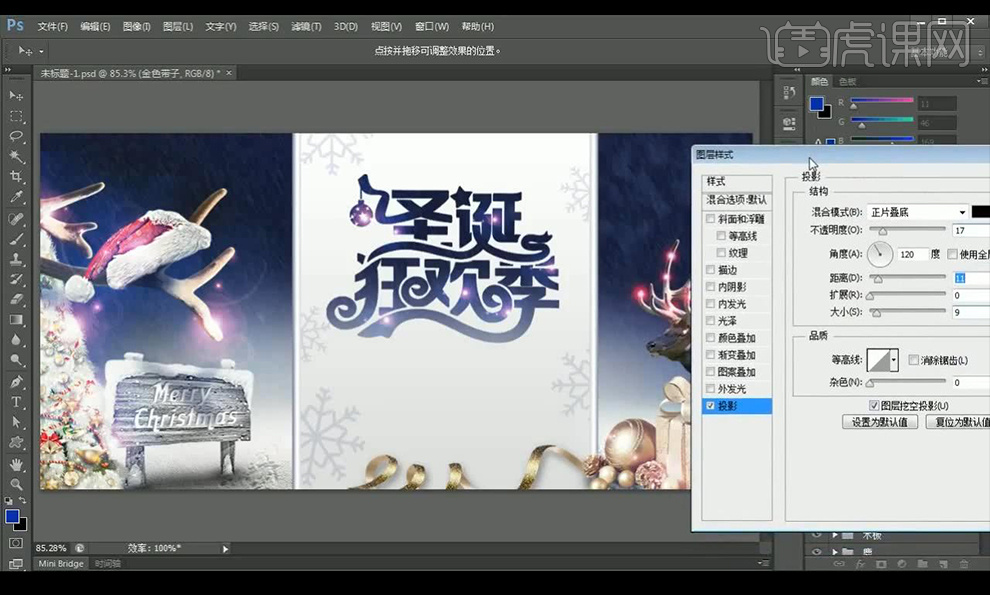Viewport: 990px width, 595px height.
Task: Change the screen mode
Action: (x=16, y=563)
